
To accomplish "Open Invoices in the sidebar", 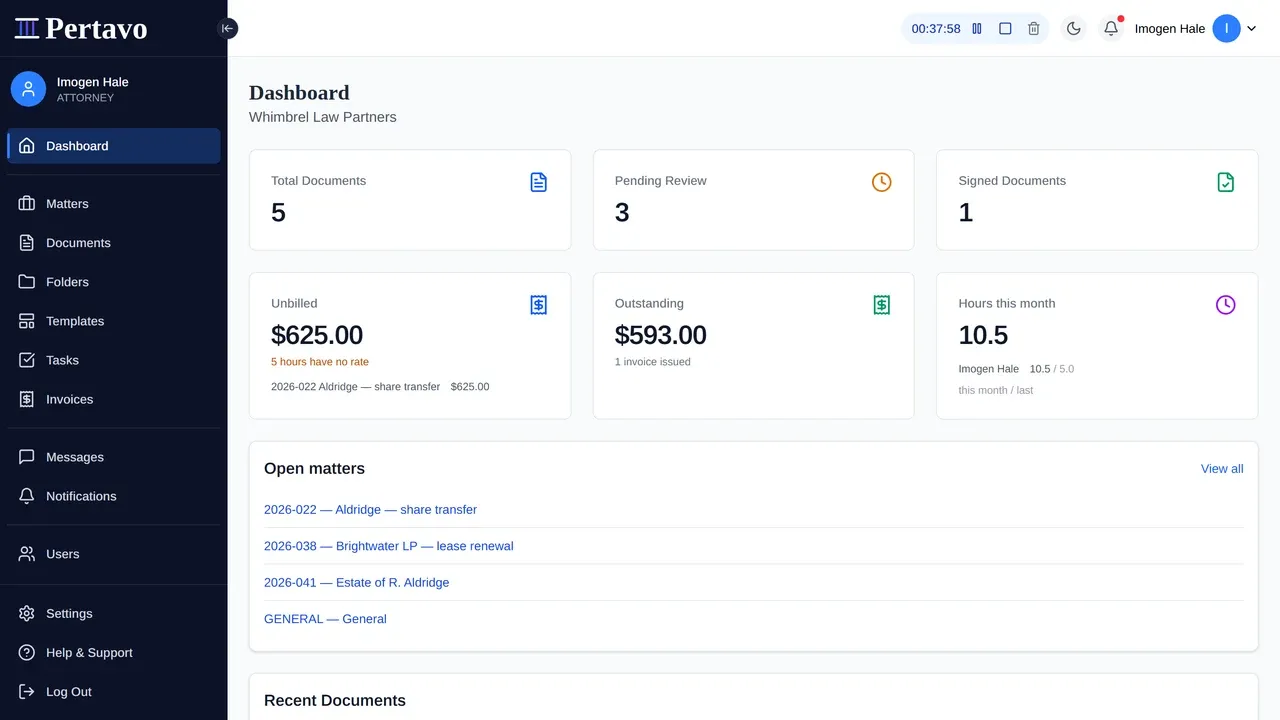I will pos(114,399).
